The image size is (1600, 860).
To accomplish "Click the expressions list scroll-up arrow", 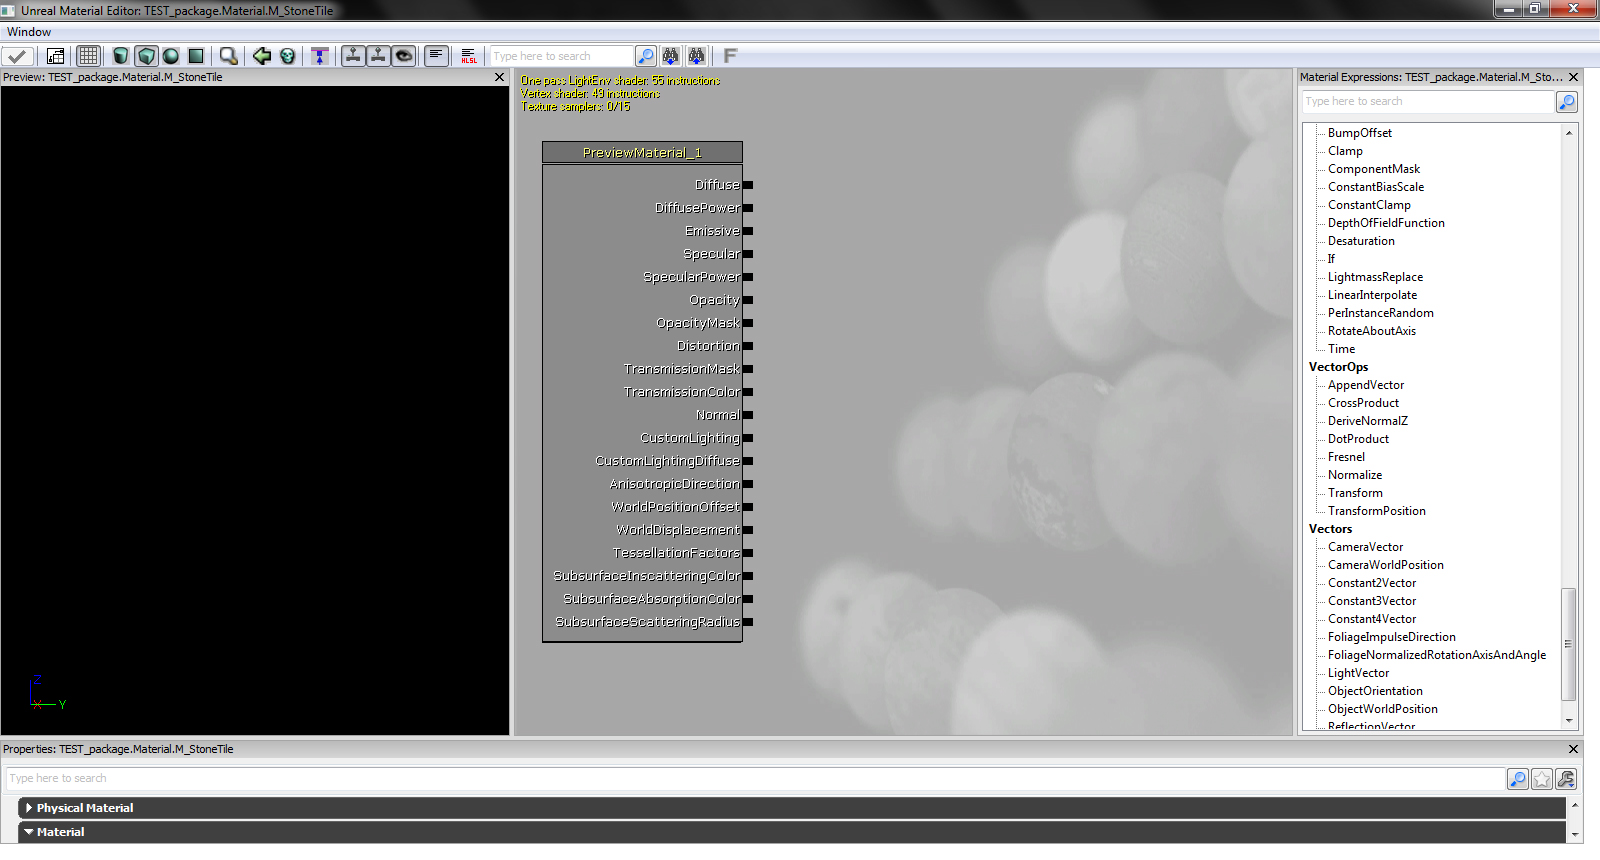I will pos(1569,133).
